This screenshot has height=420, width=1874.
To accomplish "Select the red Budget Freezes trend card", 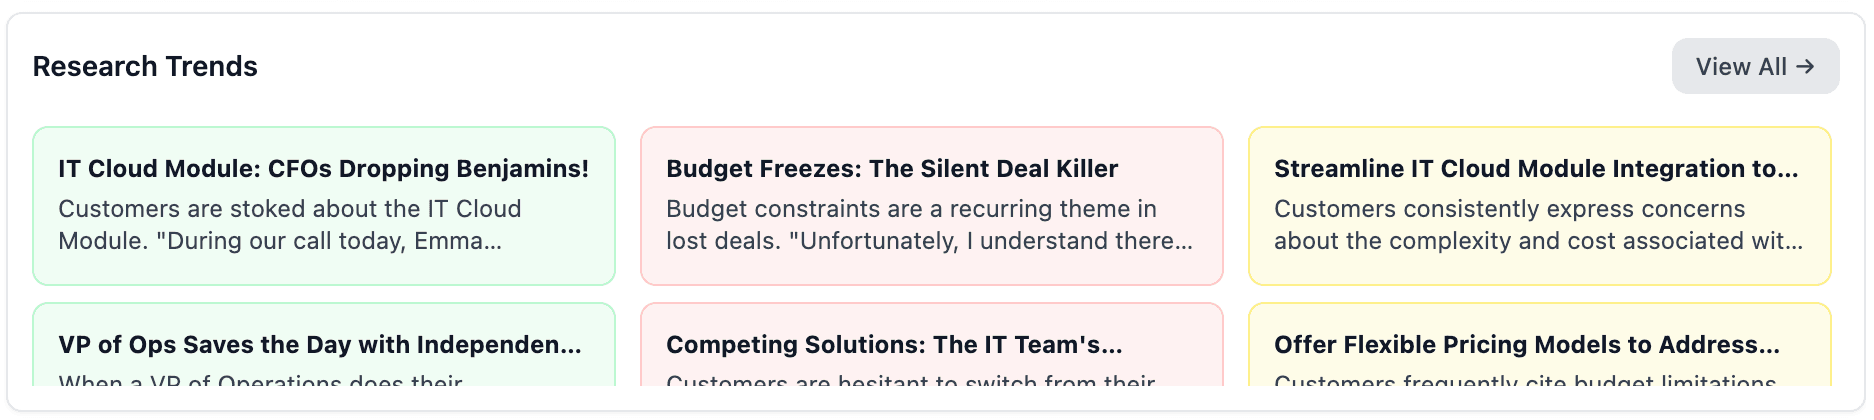I will [x=931, y=268].
